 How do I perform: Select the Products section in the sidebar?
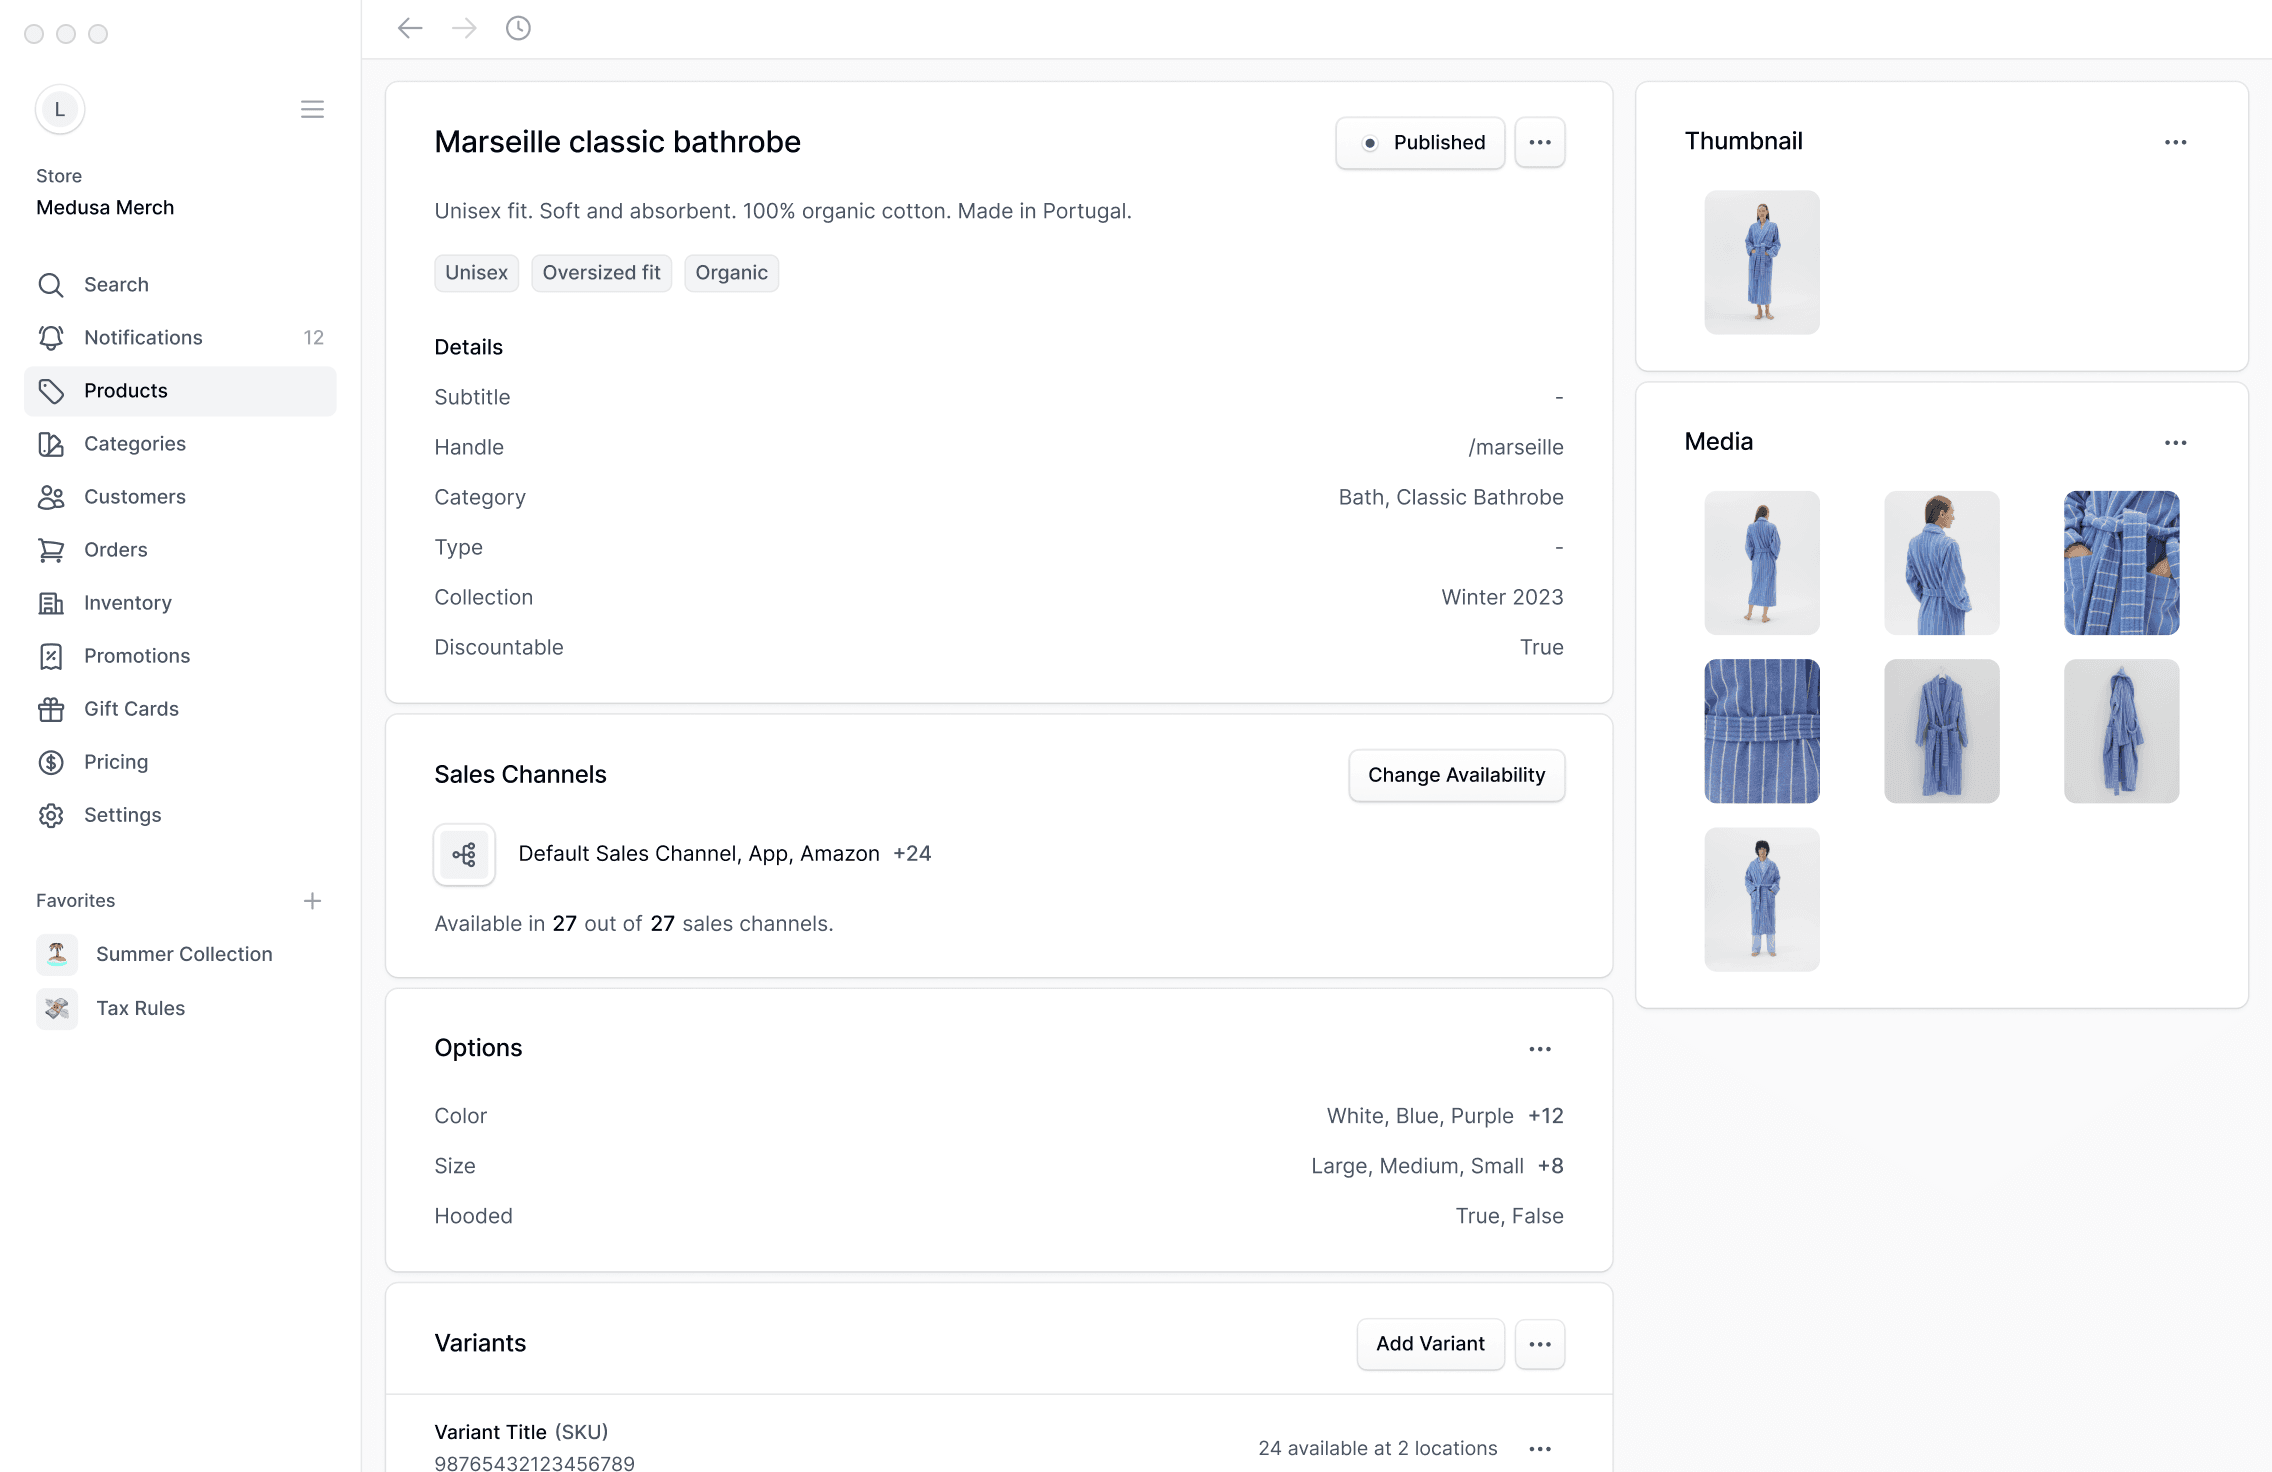[x=125, y=390]
